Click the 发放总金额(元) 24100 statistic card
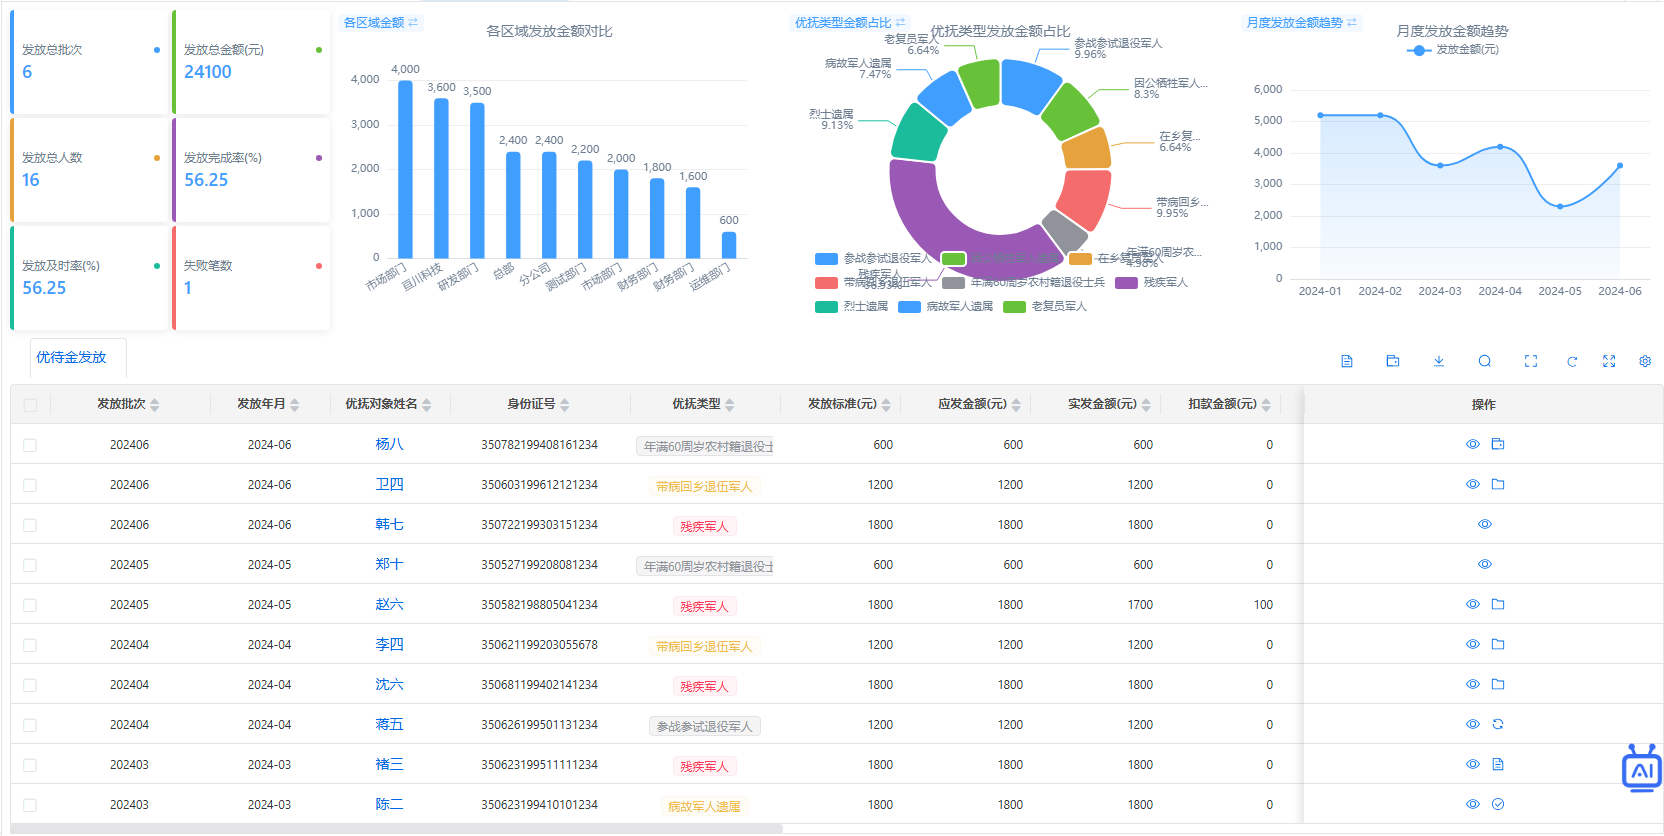Viewport: 1664px width, 836px height. click(251, 62)
